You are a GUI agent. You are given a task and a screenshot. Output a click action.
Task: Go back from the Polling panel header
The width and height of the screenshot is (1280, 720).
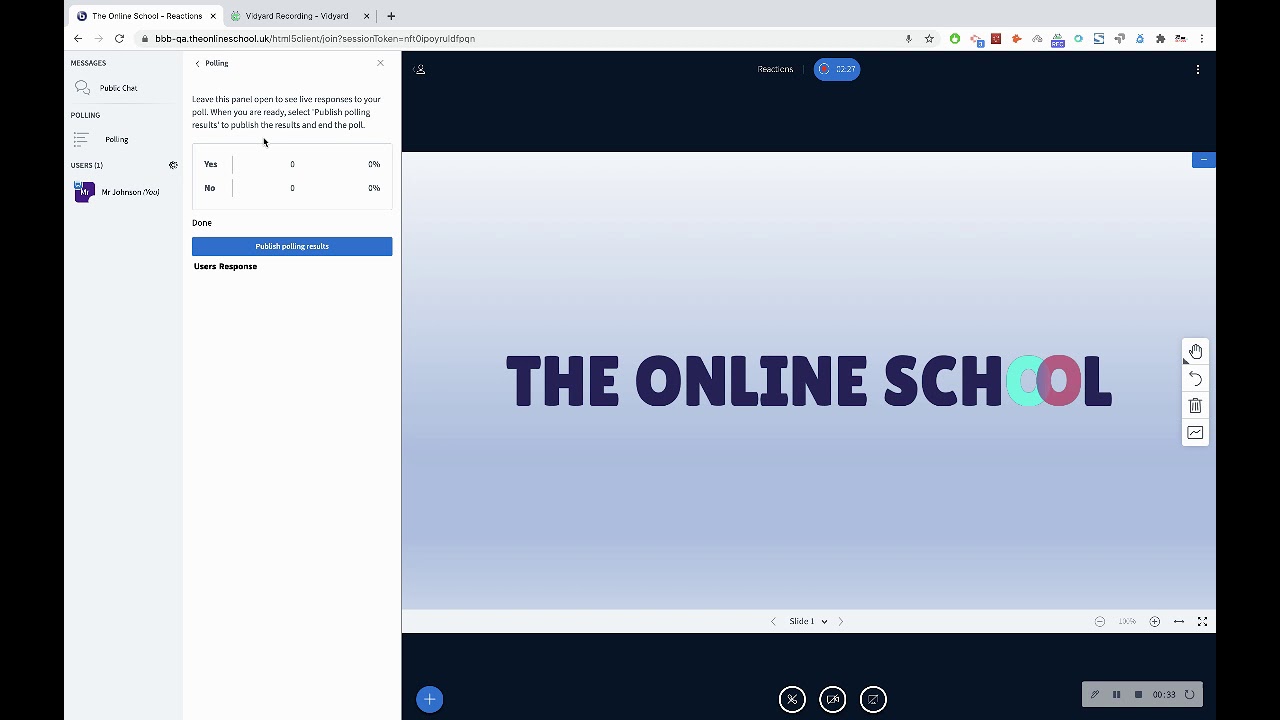pyautogui.click(x=211, y=63)
